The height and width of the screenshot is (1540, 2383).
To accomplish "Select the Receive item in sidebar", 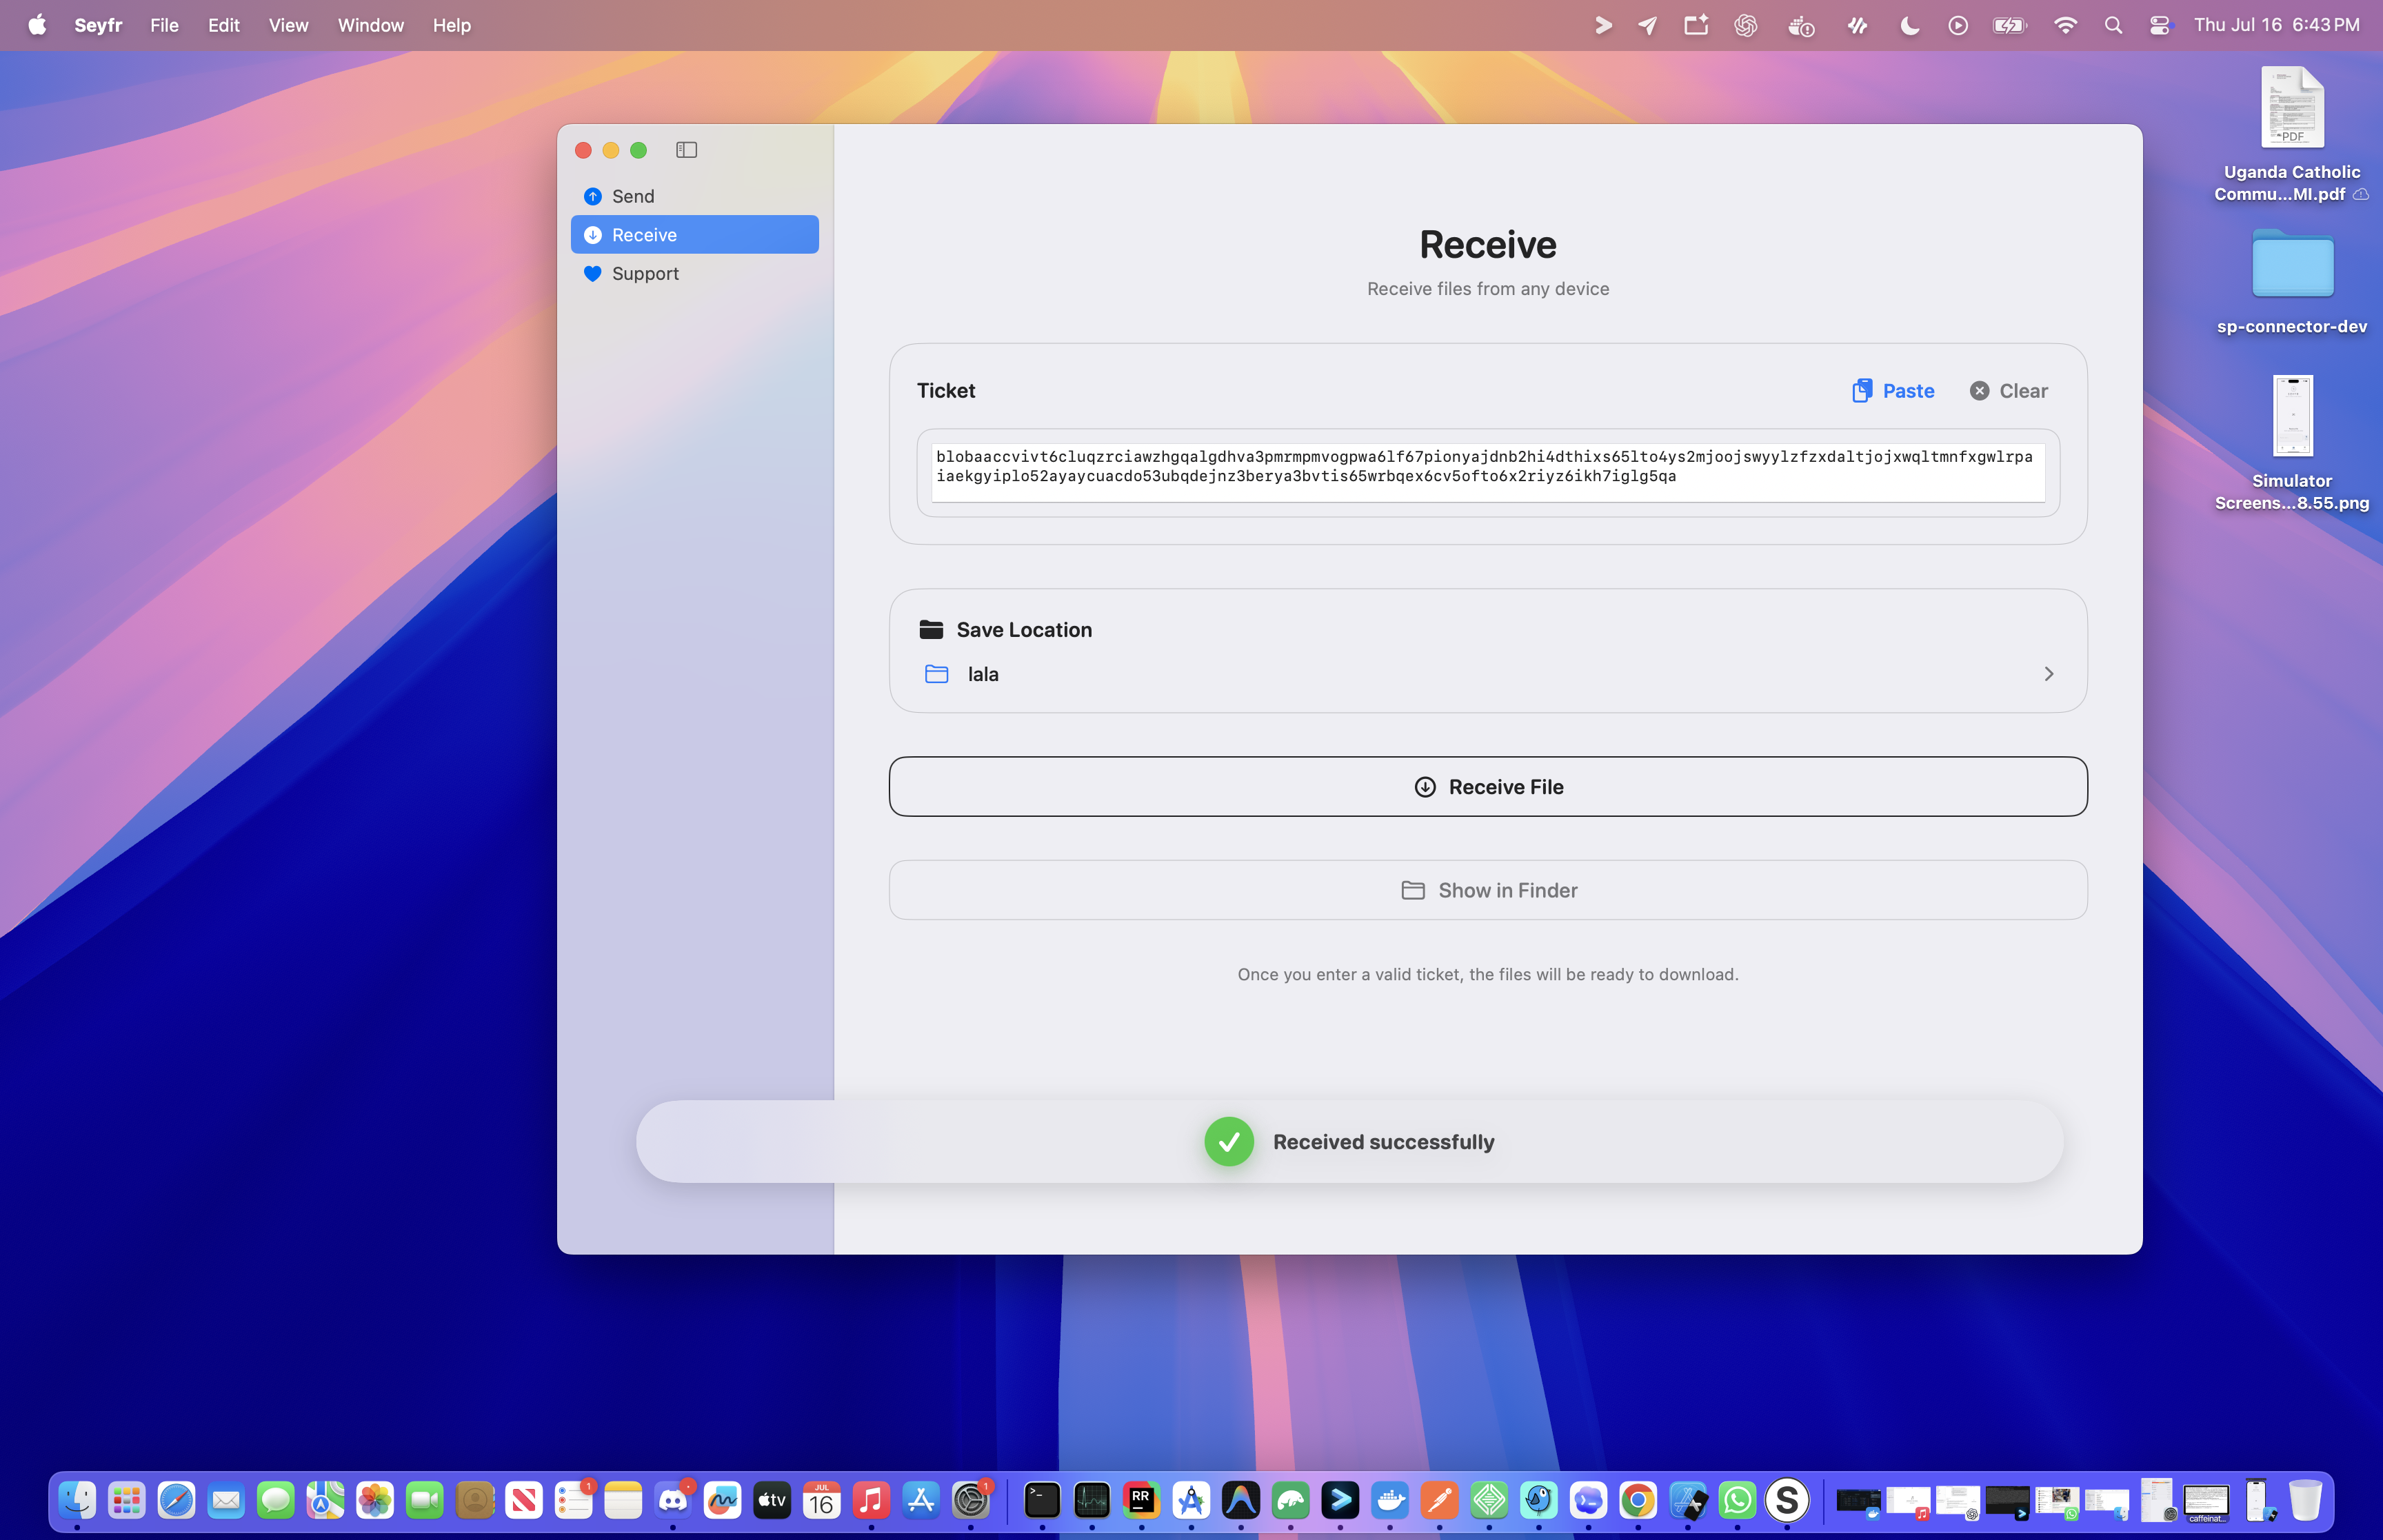I will tap(694, 235).
